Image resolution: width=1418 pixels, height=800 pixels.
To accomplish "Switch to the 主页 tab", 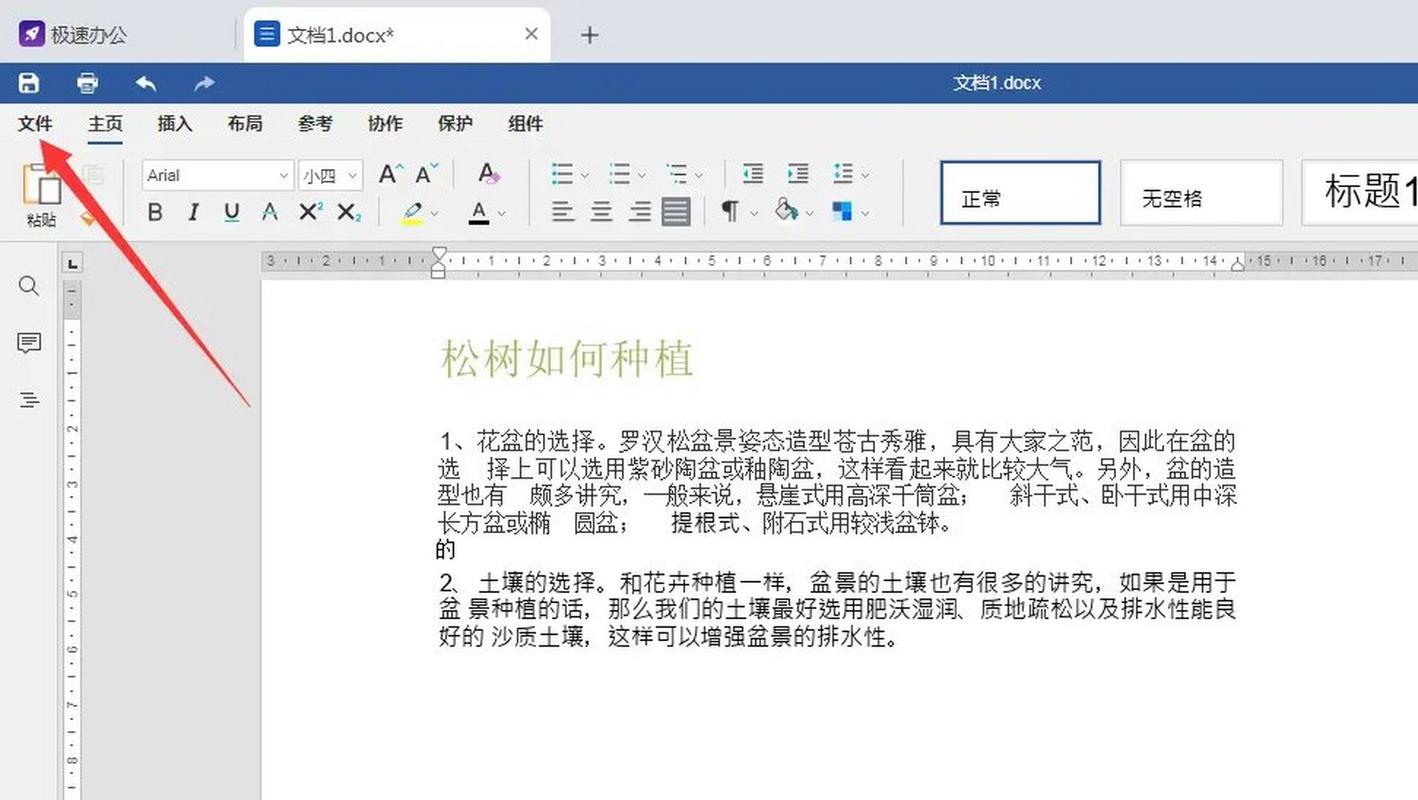I will point(105,124).
